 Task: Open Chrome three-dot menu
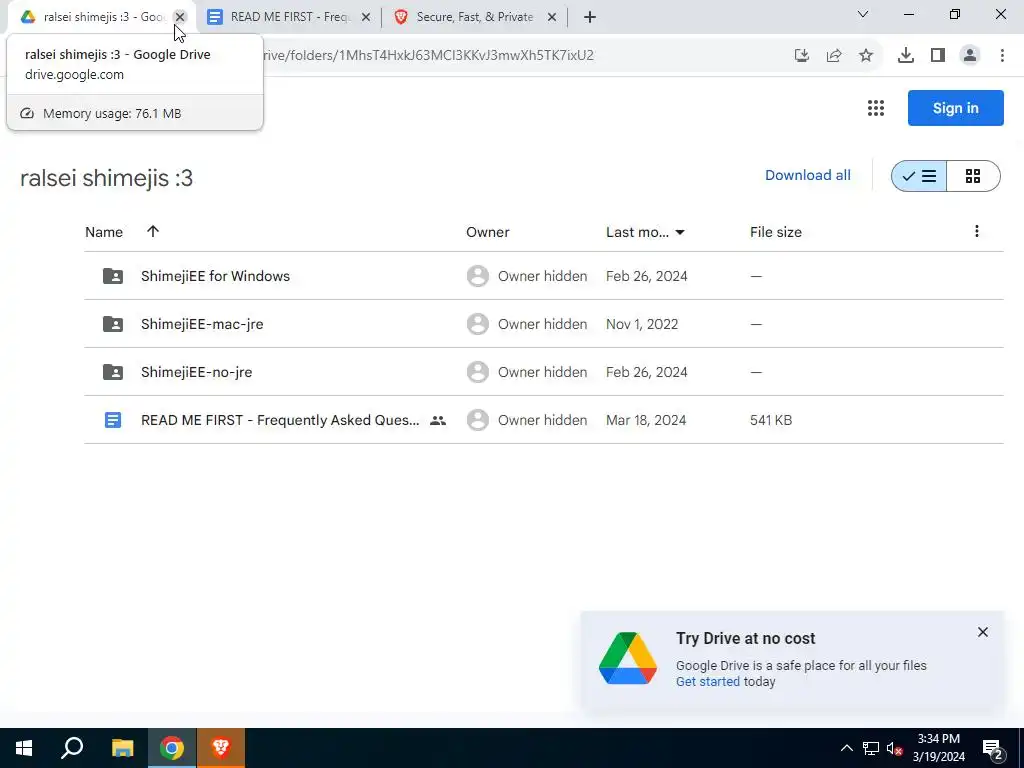point(1002,56)
